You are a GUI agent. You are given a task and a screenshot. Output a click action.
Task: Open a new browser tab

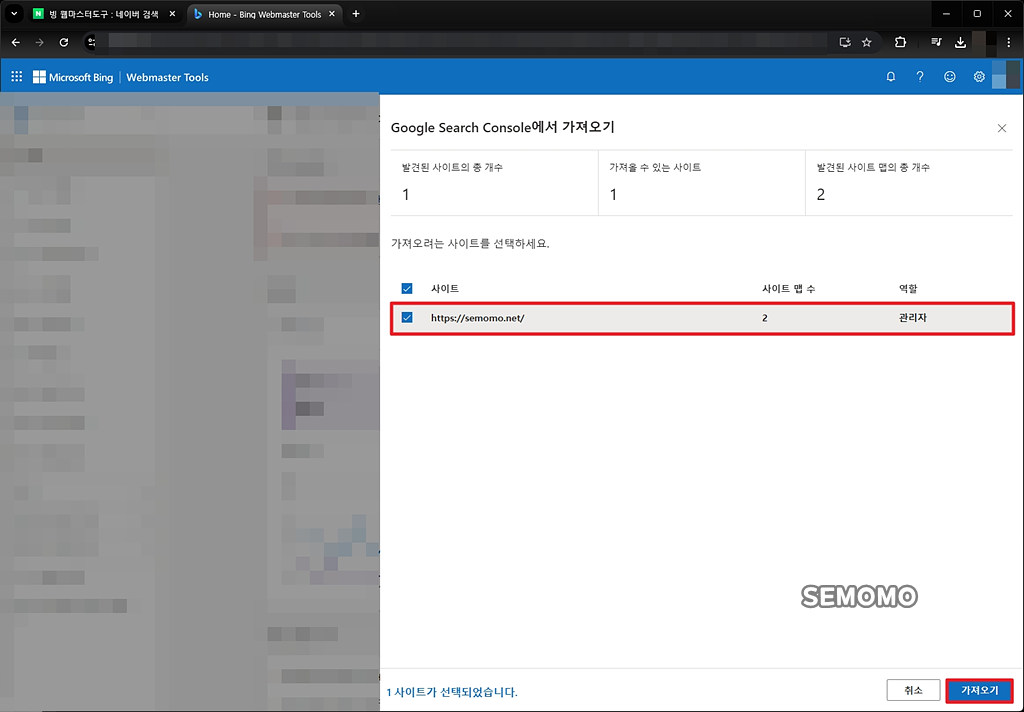pyautogui.click(x=356, y=14)
